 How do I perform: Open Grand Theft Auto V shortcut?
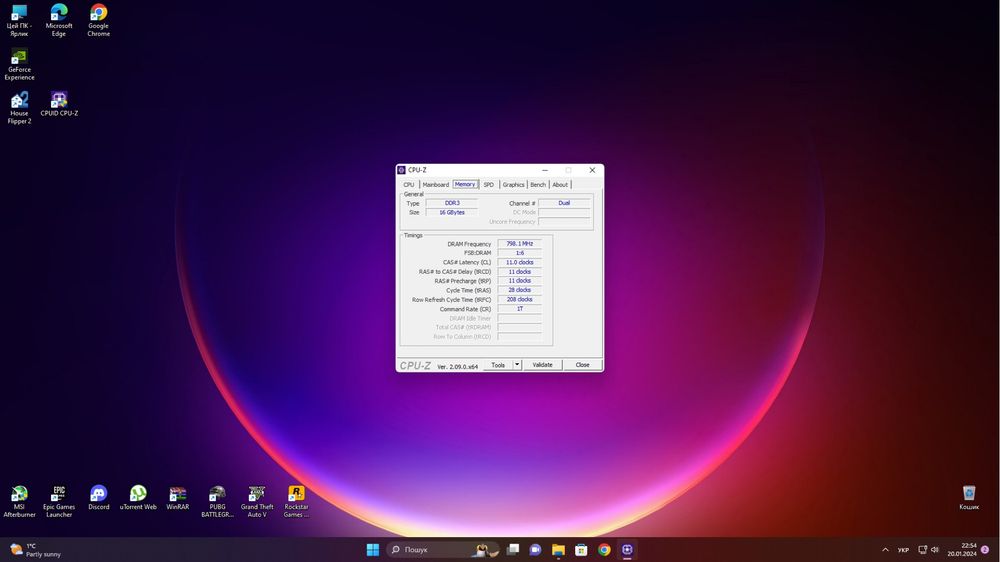point(257,494)
